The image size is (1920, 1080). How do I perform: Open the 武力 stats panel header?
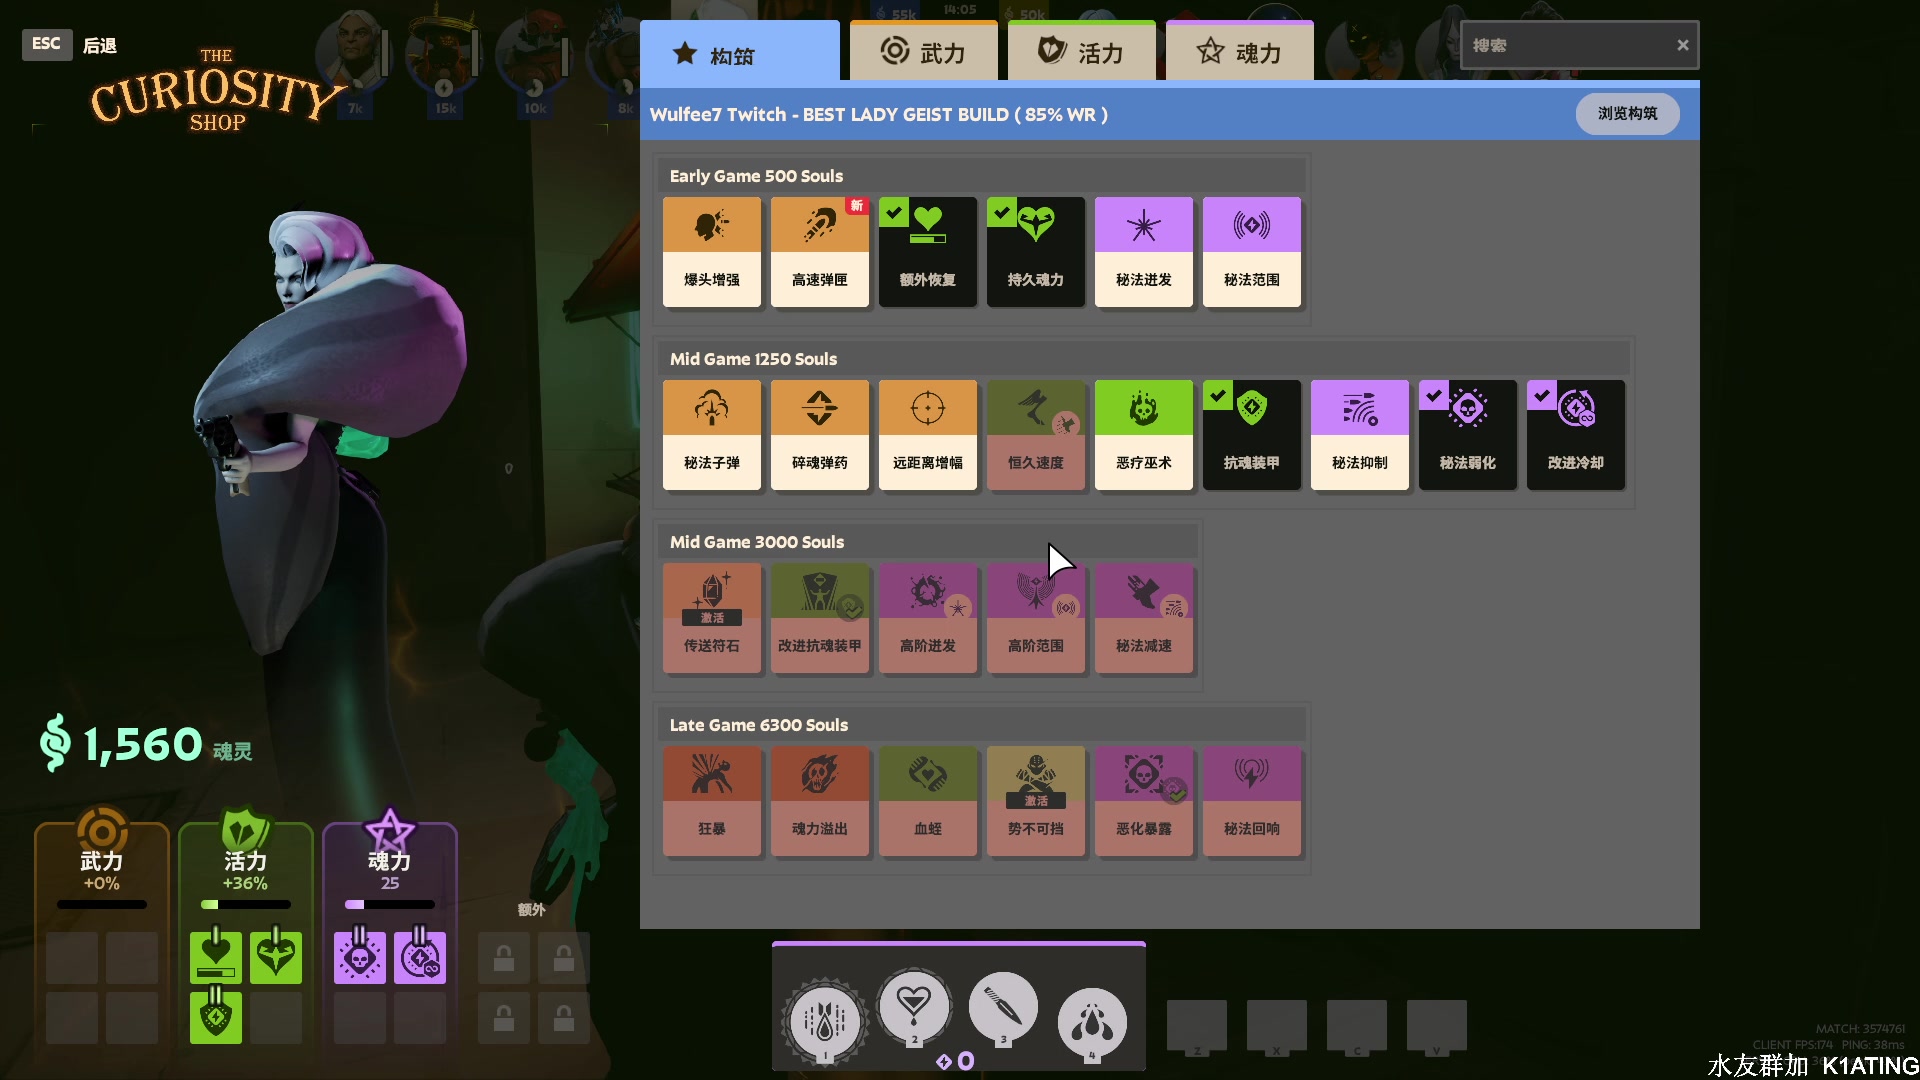[x=102, y=860]
